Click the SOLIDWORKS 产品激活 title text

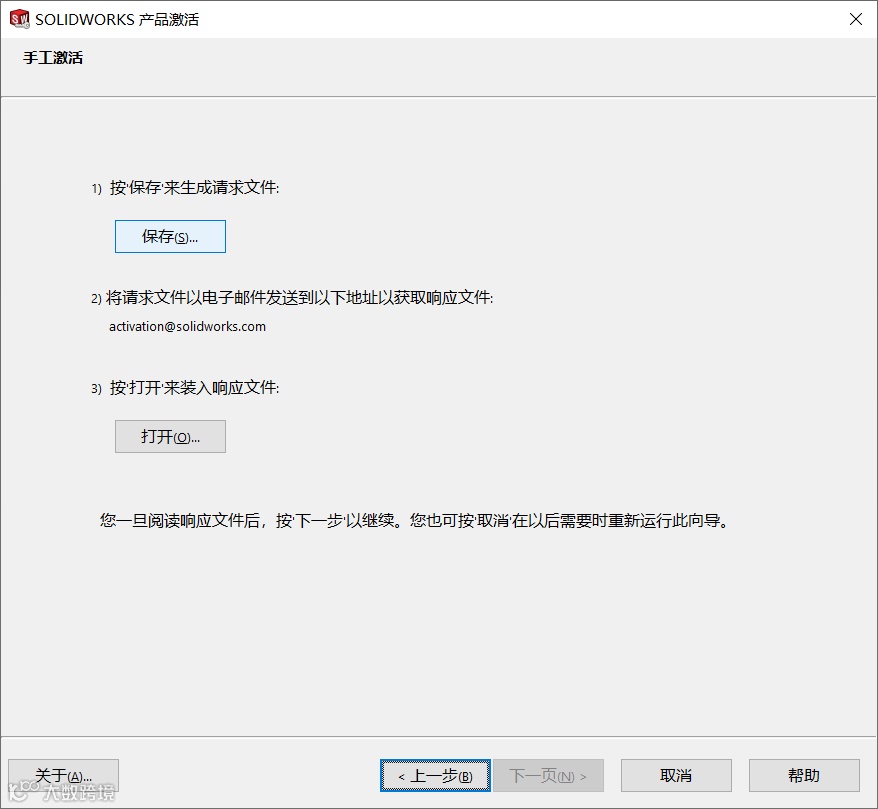coord(117,19)
